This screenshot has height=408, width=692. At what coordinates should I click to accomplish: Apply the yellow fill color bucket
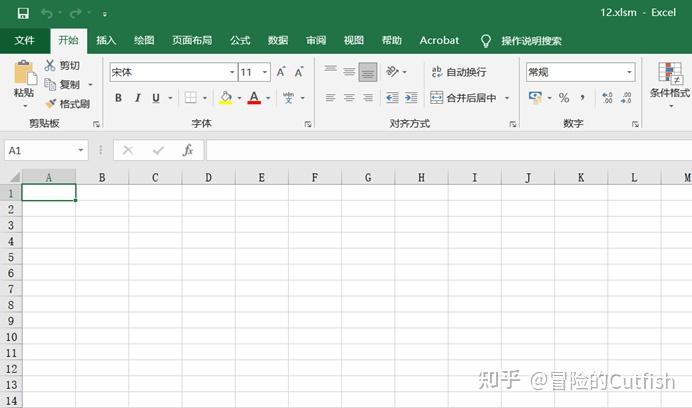pyautogui.click(x=226, y=98)
